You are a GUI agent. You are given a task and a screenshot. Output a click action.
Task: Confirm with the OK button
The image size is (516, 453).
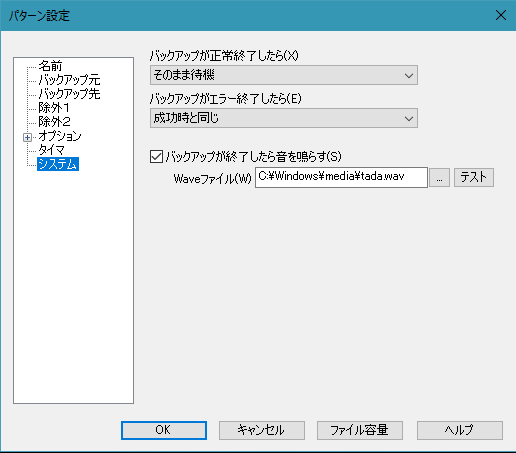(x=164, y=430)
